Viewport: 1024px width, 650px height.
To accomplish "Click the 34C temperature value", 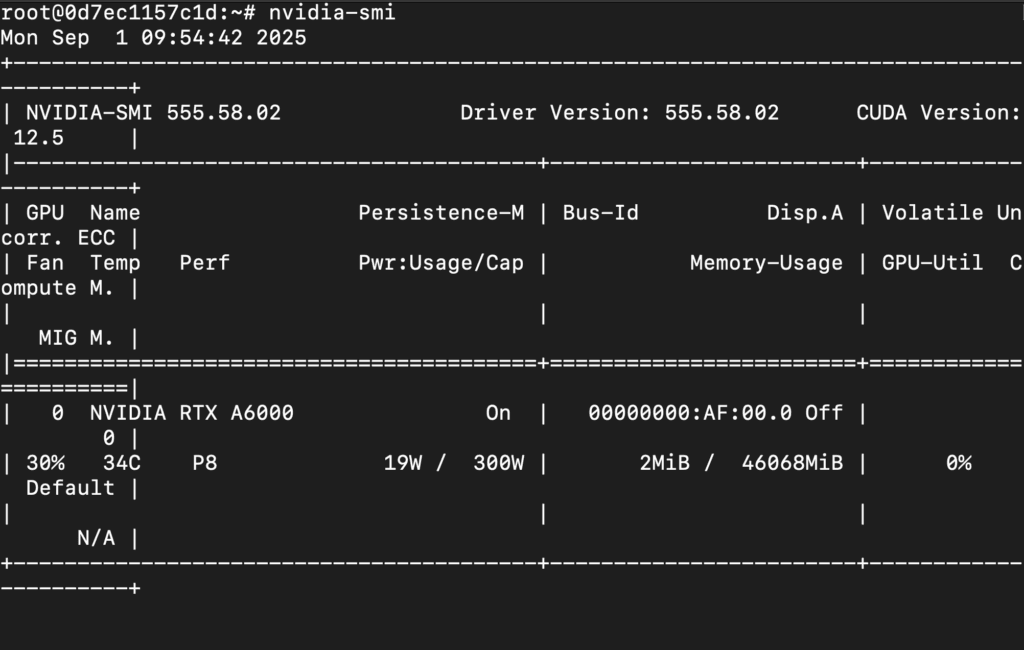I will (x=121, y=463).
